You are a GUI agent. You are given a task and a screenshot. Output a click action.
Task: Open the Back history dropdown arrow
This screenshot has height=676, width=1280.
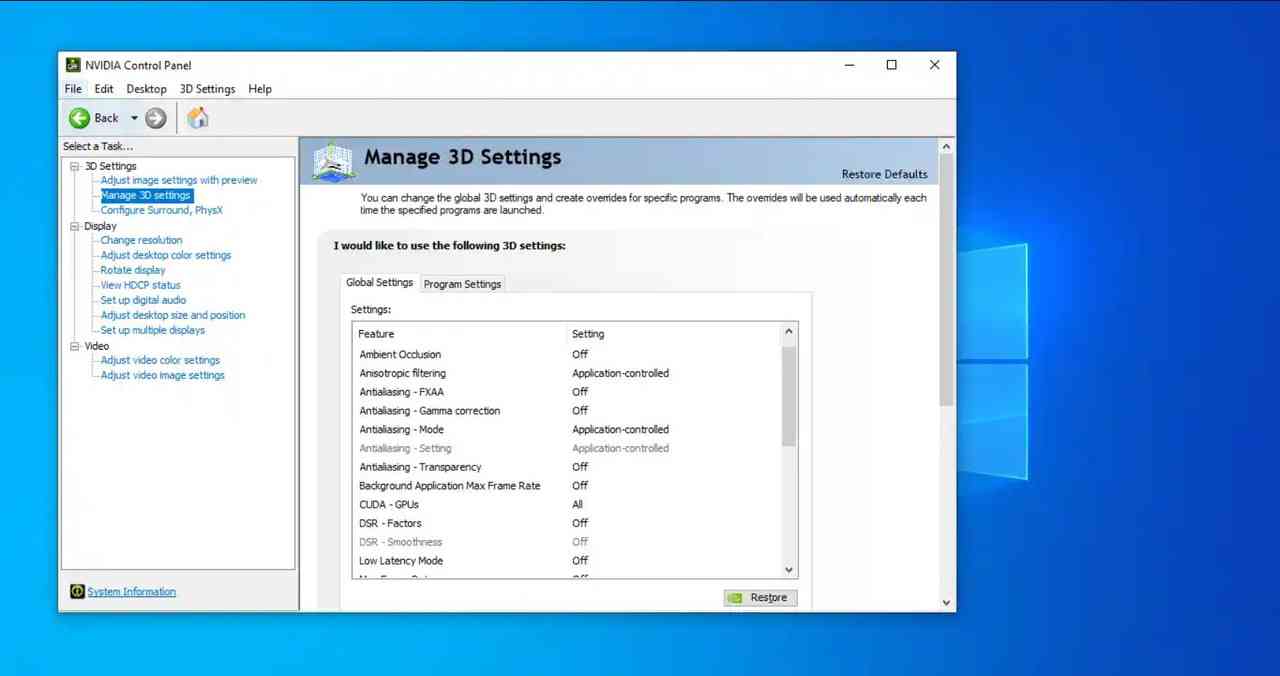point(134,118)
